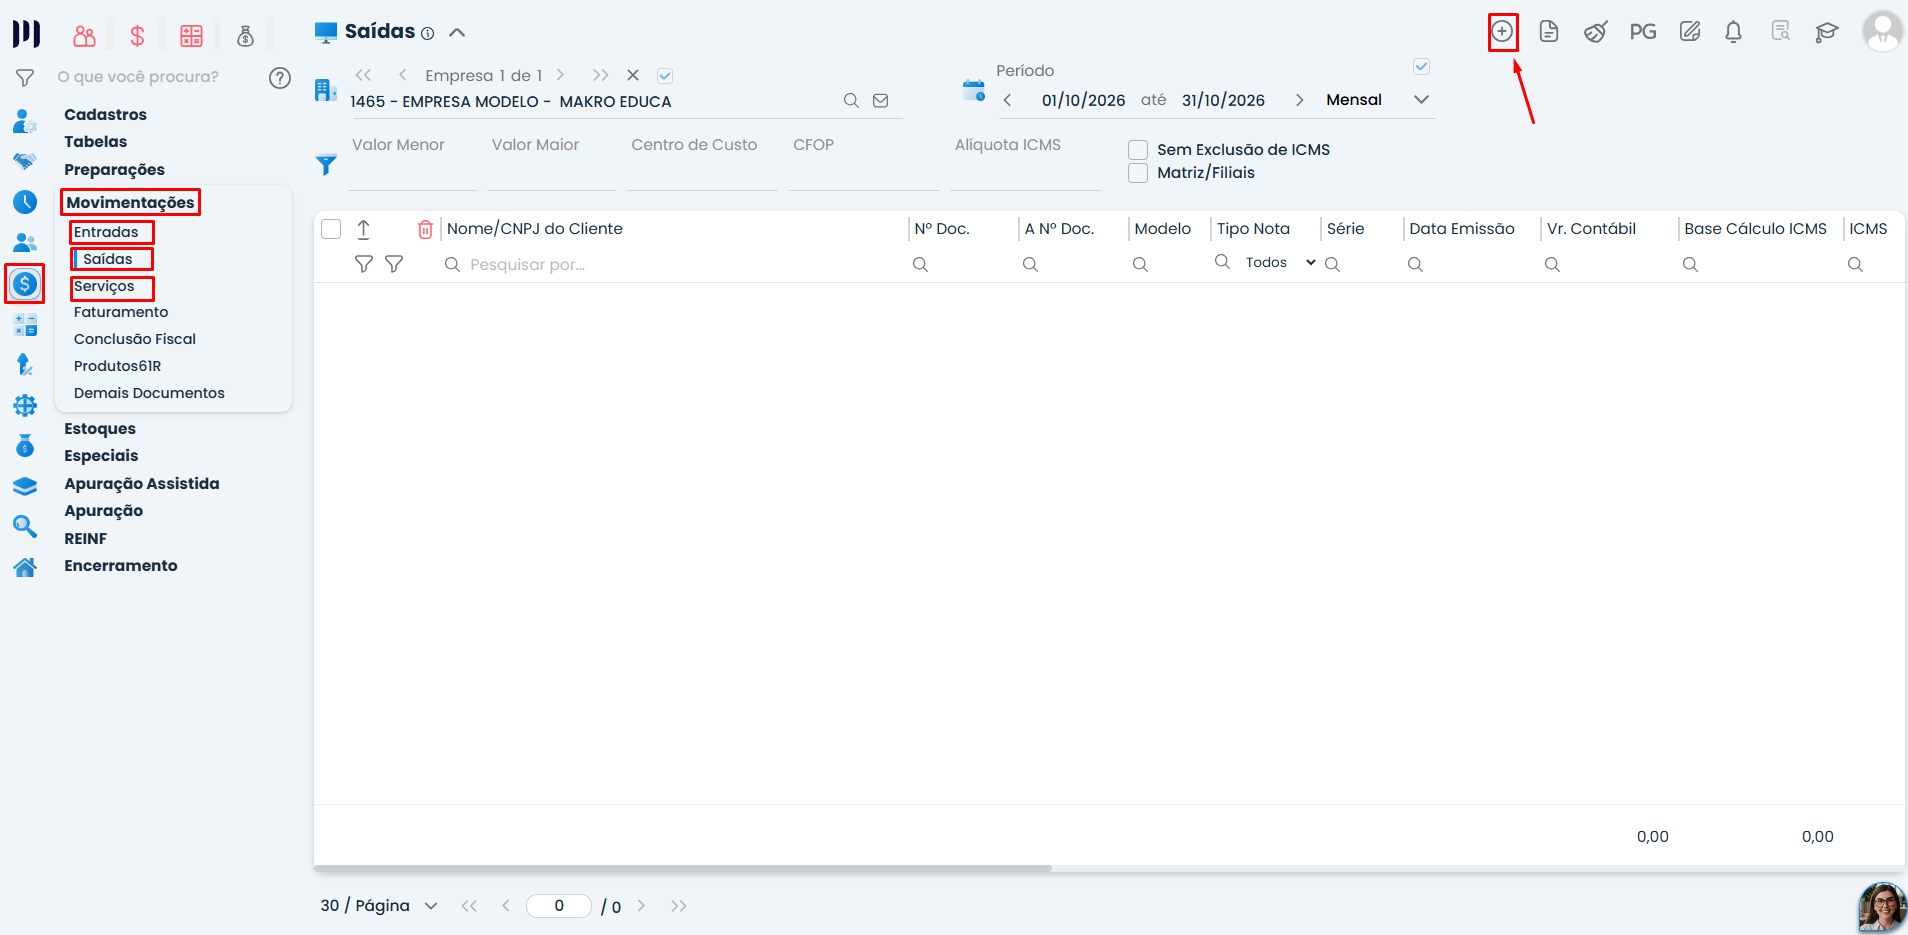Toggle the select-all rows checkbox
The image size is (1908, 935).
click(x=331, y=229)
